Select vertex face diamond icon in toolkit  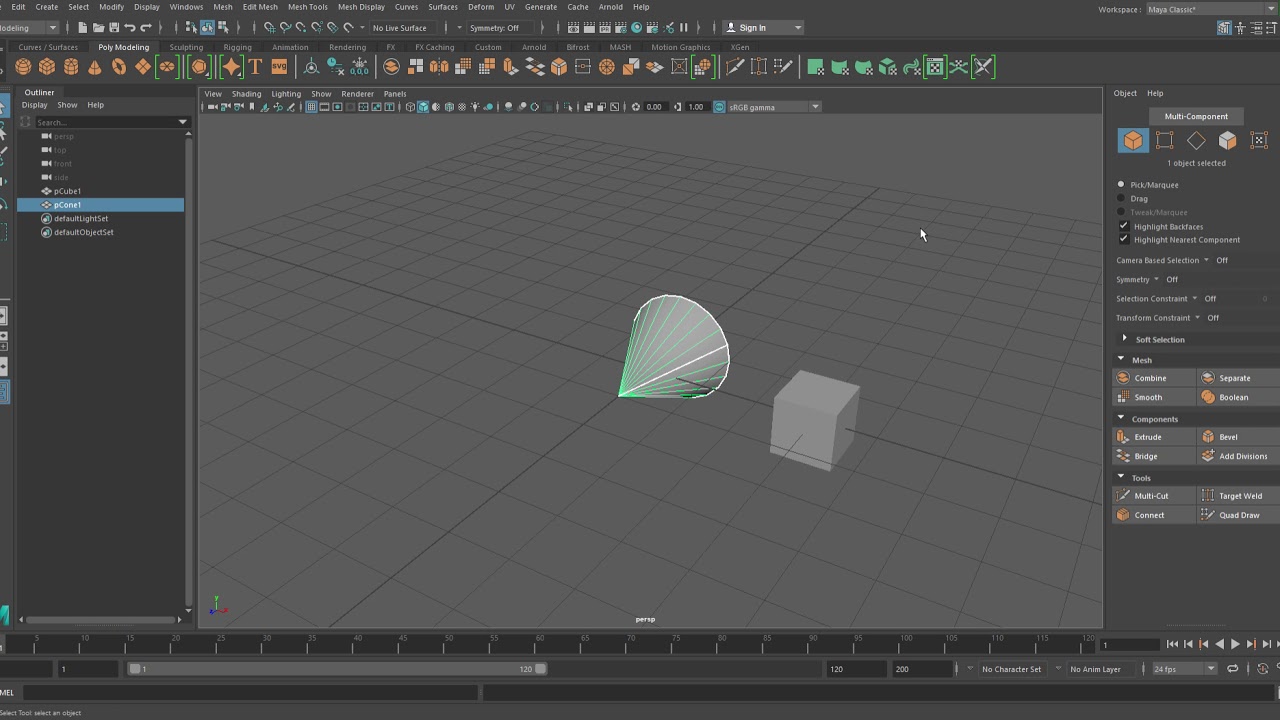(x=1196, y=141)
